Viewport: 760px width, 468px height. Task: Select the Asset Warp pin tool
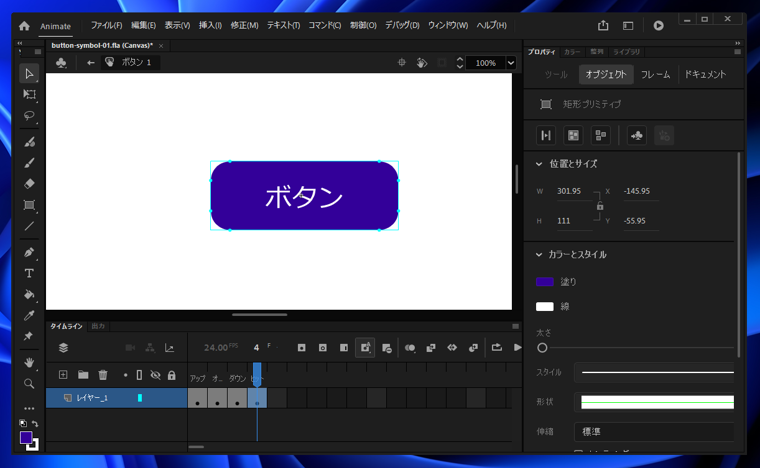29,336
